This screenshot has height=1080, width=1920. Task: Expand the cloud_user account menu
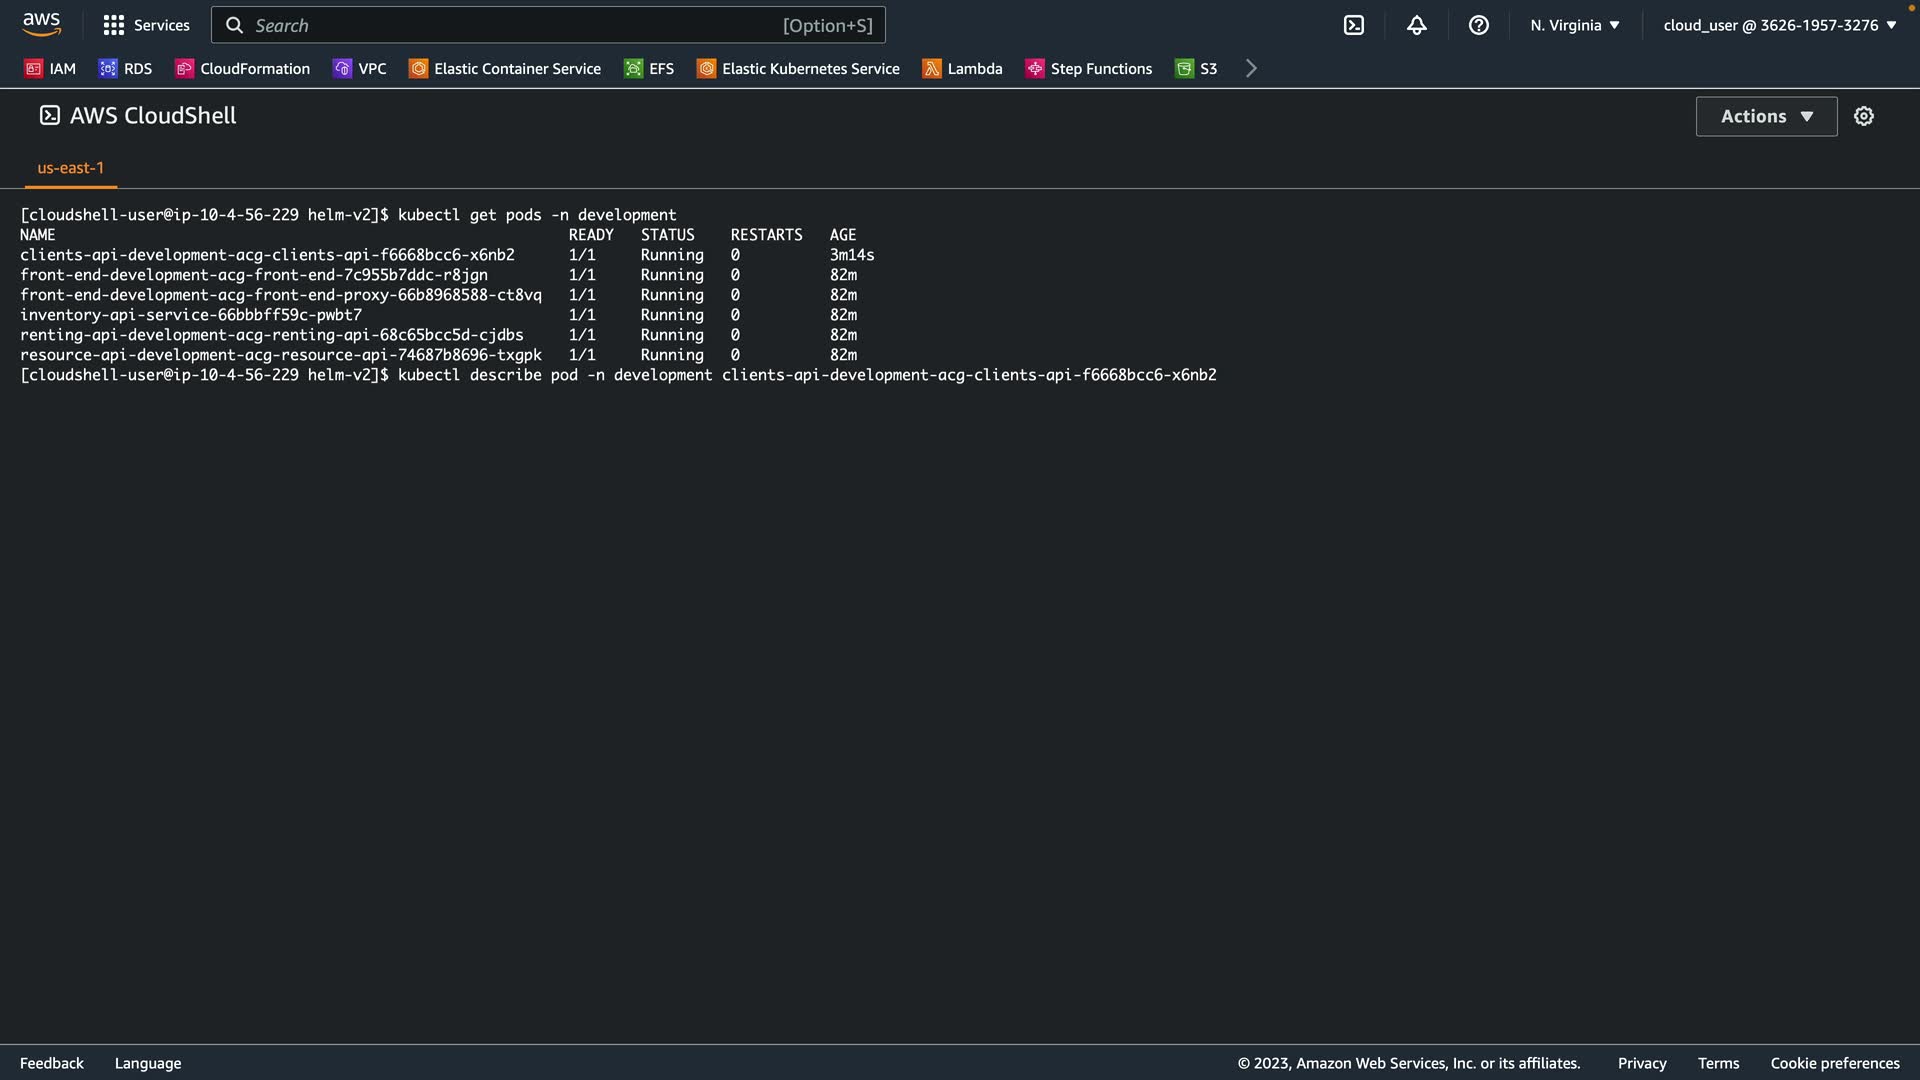click(1779, 25)
